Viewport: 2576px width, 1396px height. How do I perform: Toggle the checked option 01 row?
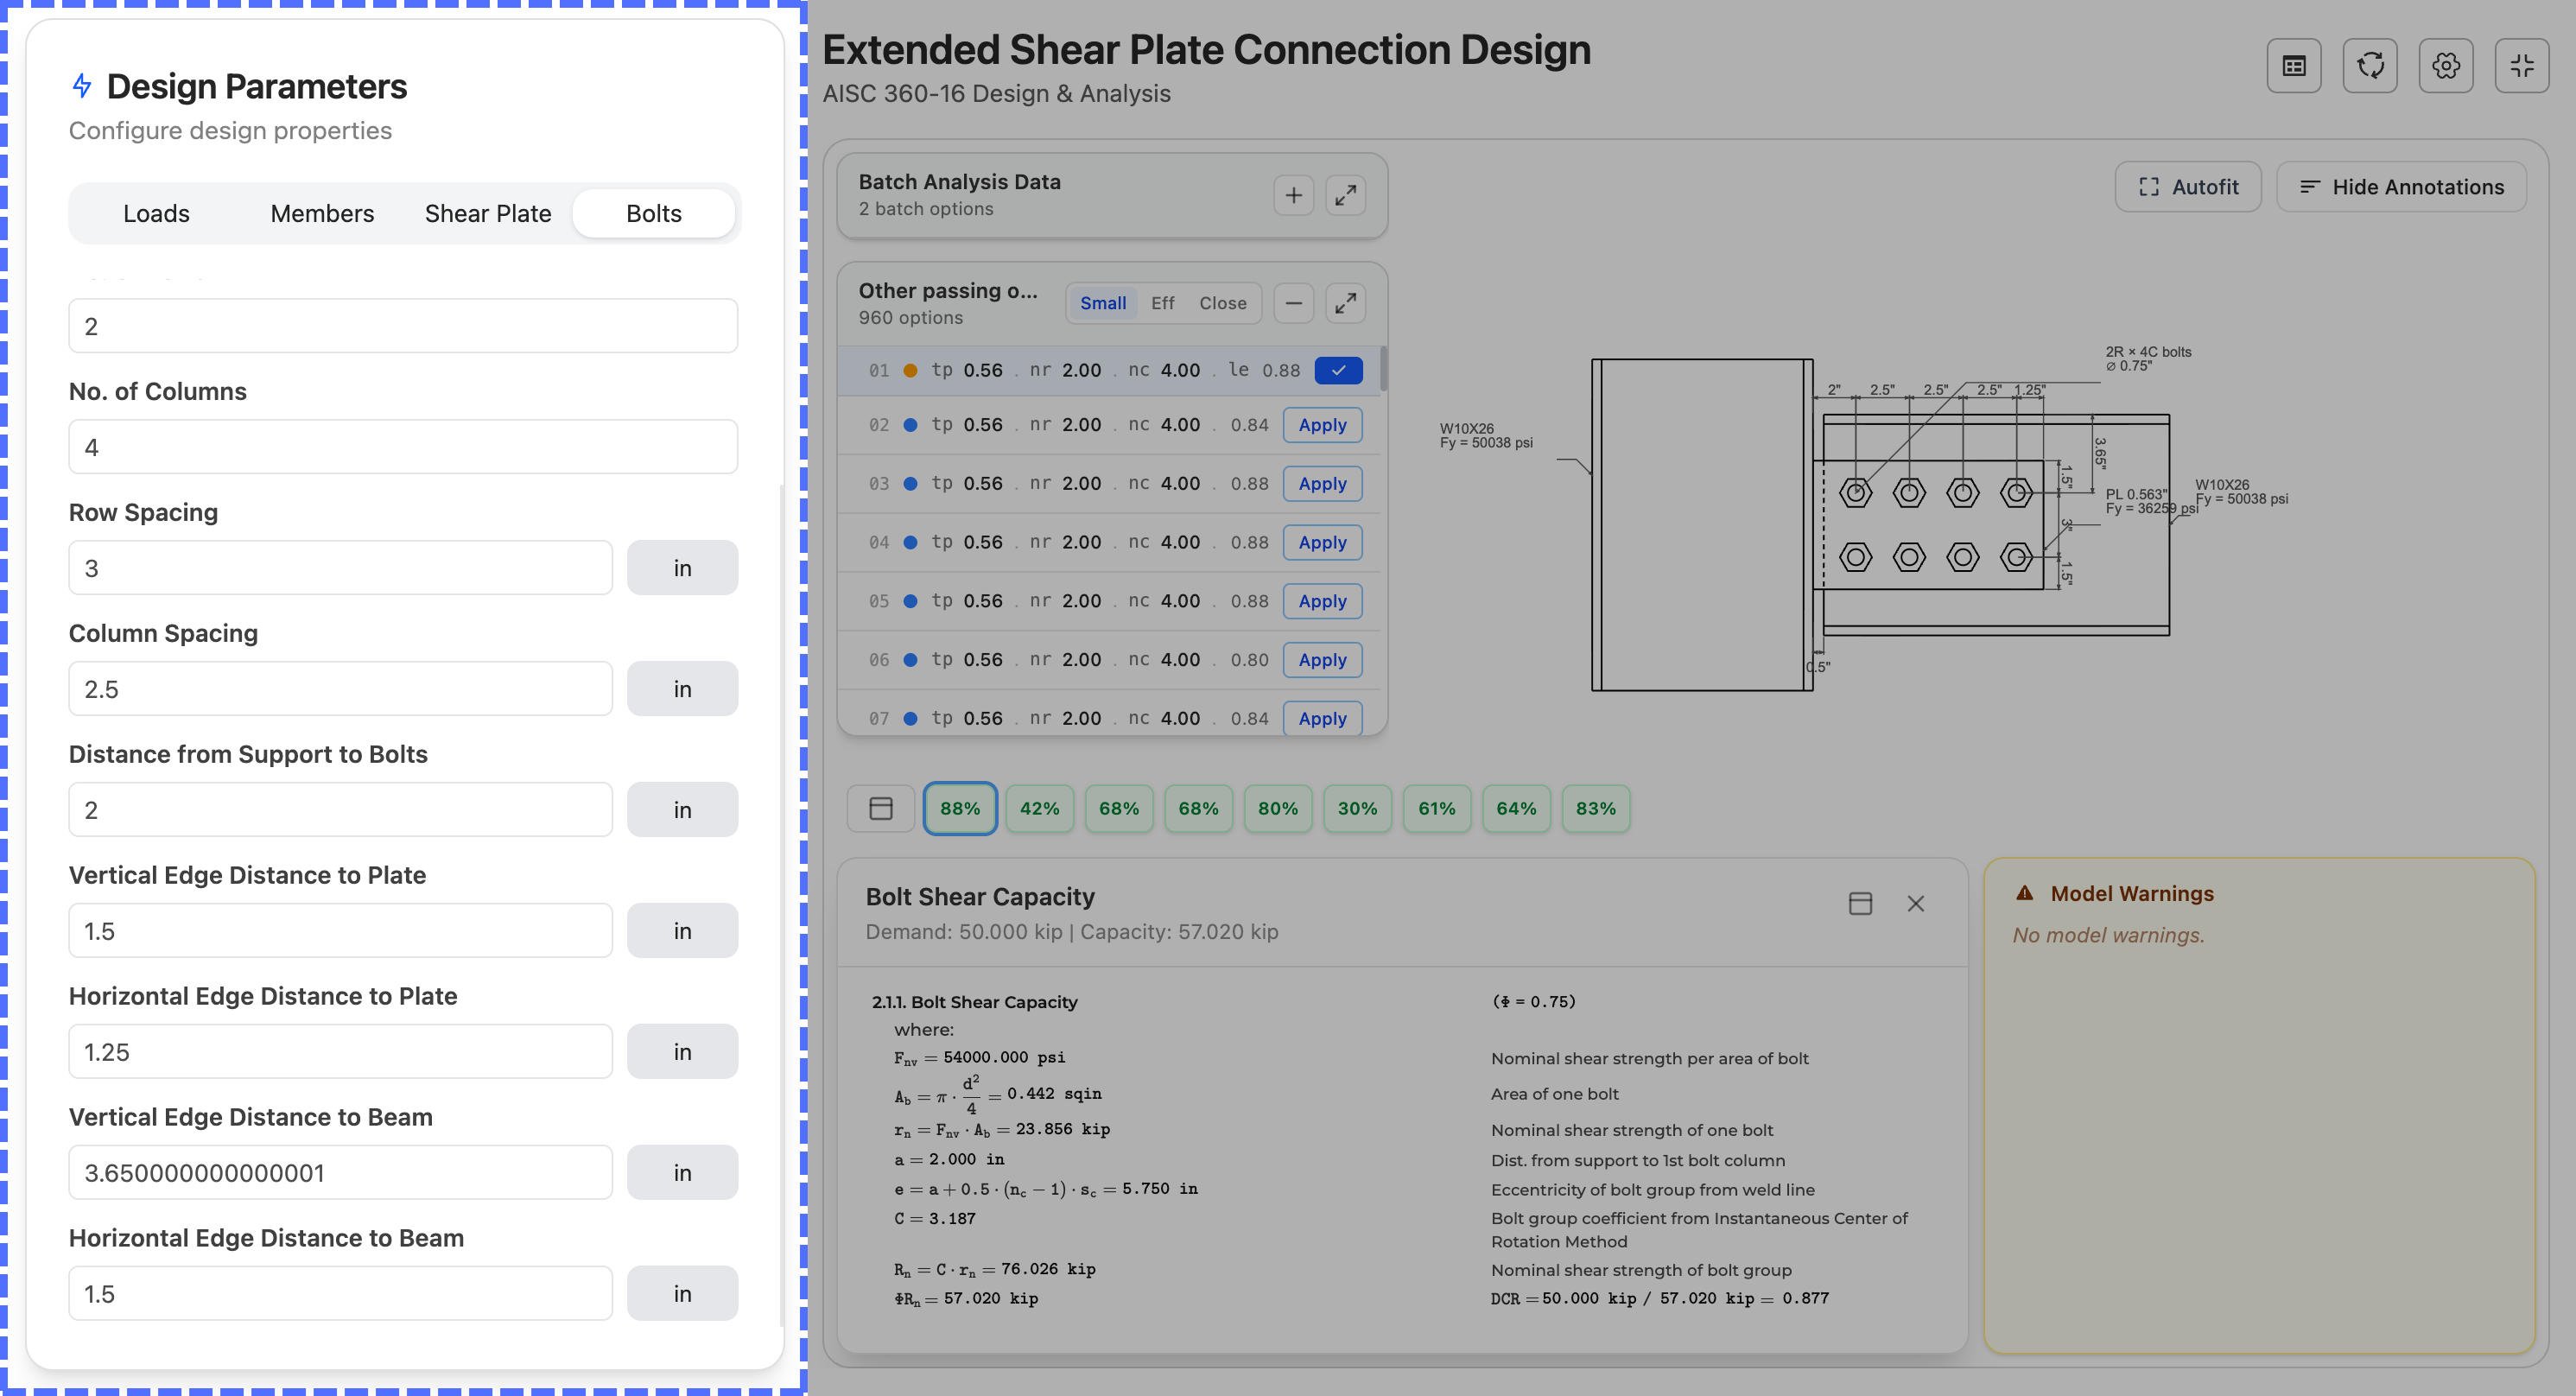click(x=1338, y=370)
